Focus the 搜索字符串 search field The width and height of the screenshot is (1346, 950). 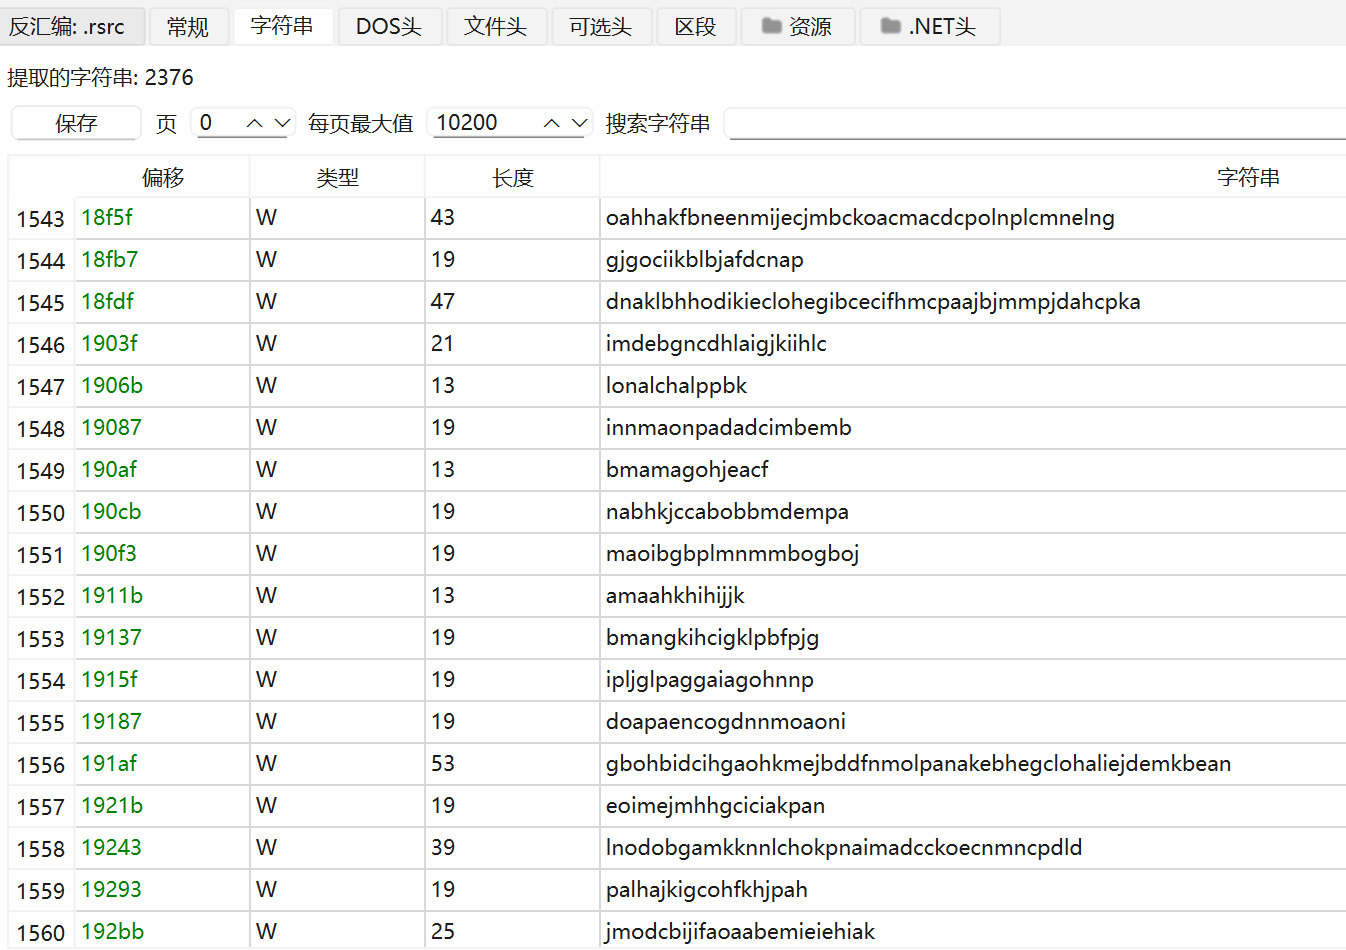click(1035, 123)
